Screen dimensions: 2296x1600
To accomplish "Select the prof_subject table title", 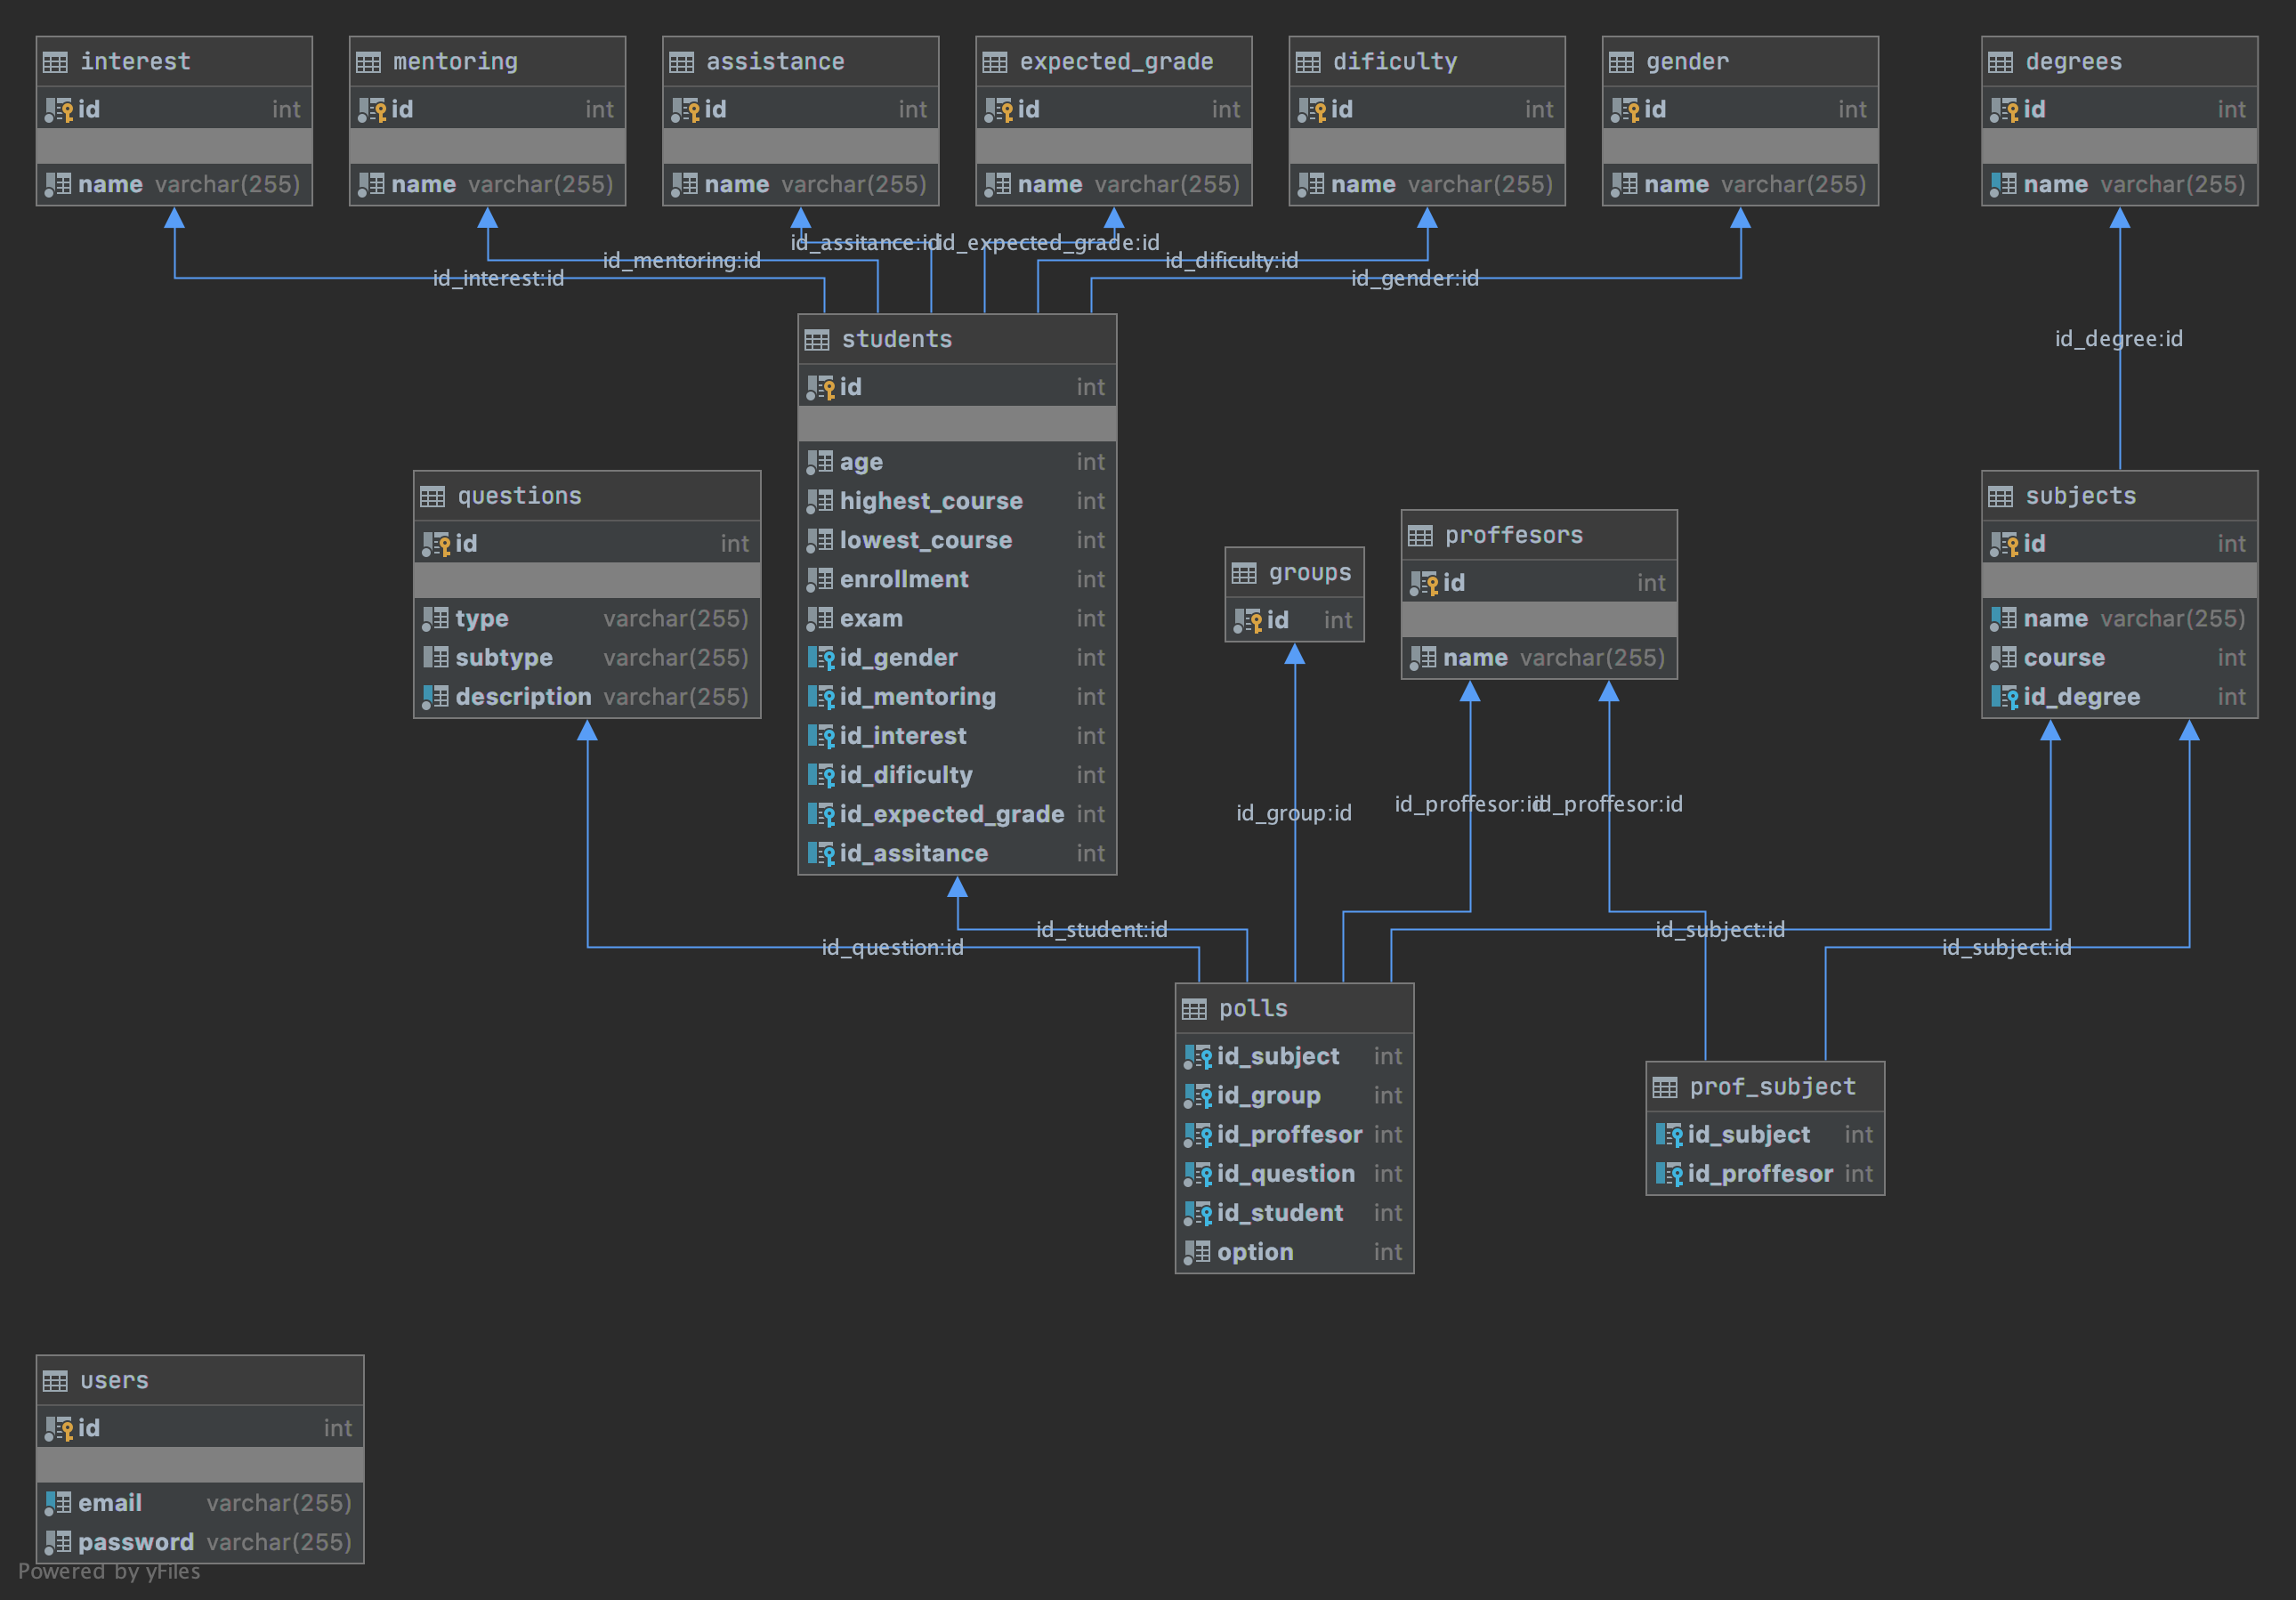I will click(x=1772, y=1087).
